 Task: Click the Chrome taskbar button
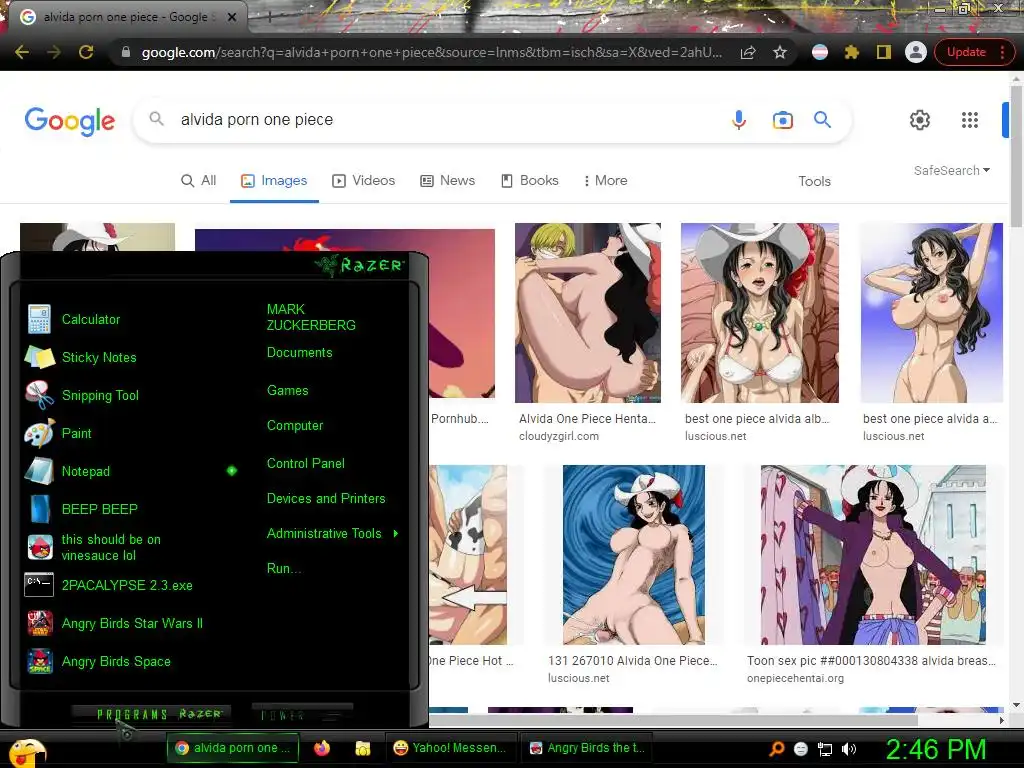click(x=233, y=748)
